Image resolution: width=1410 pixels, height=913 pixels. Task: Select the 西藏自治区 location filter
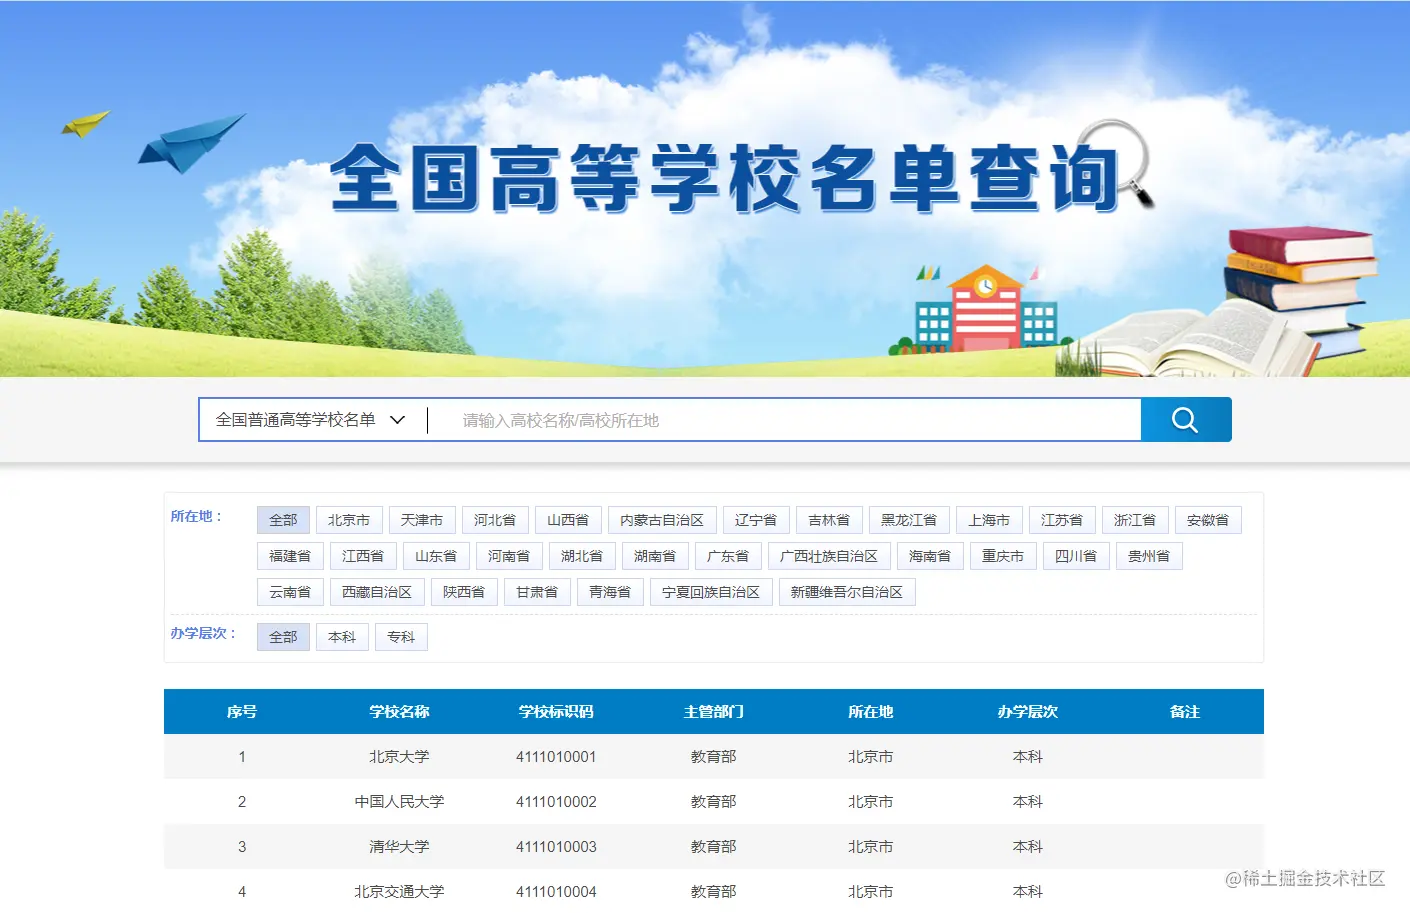(x=377, y=591)
